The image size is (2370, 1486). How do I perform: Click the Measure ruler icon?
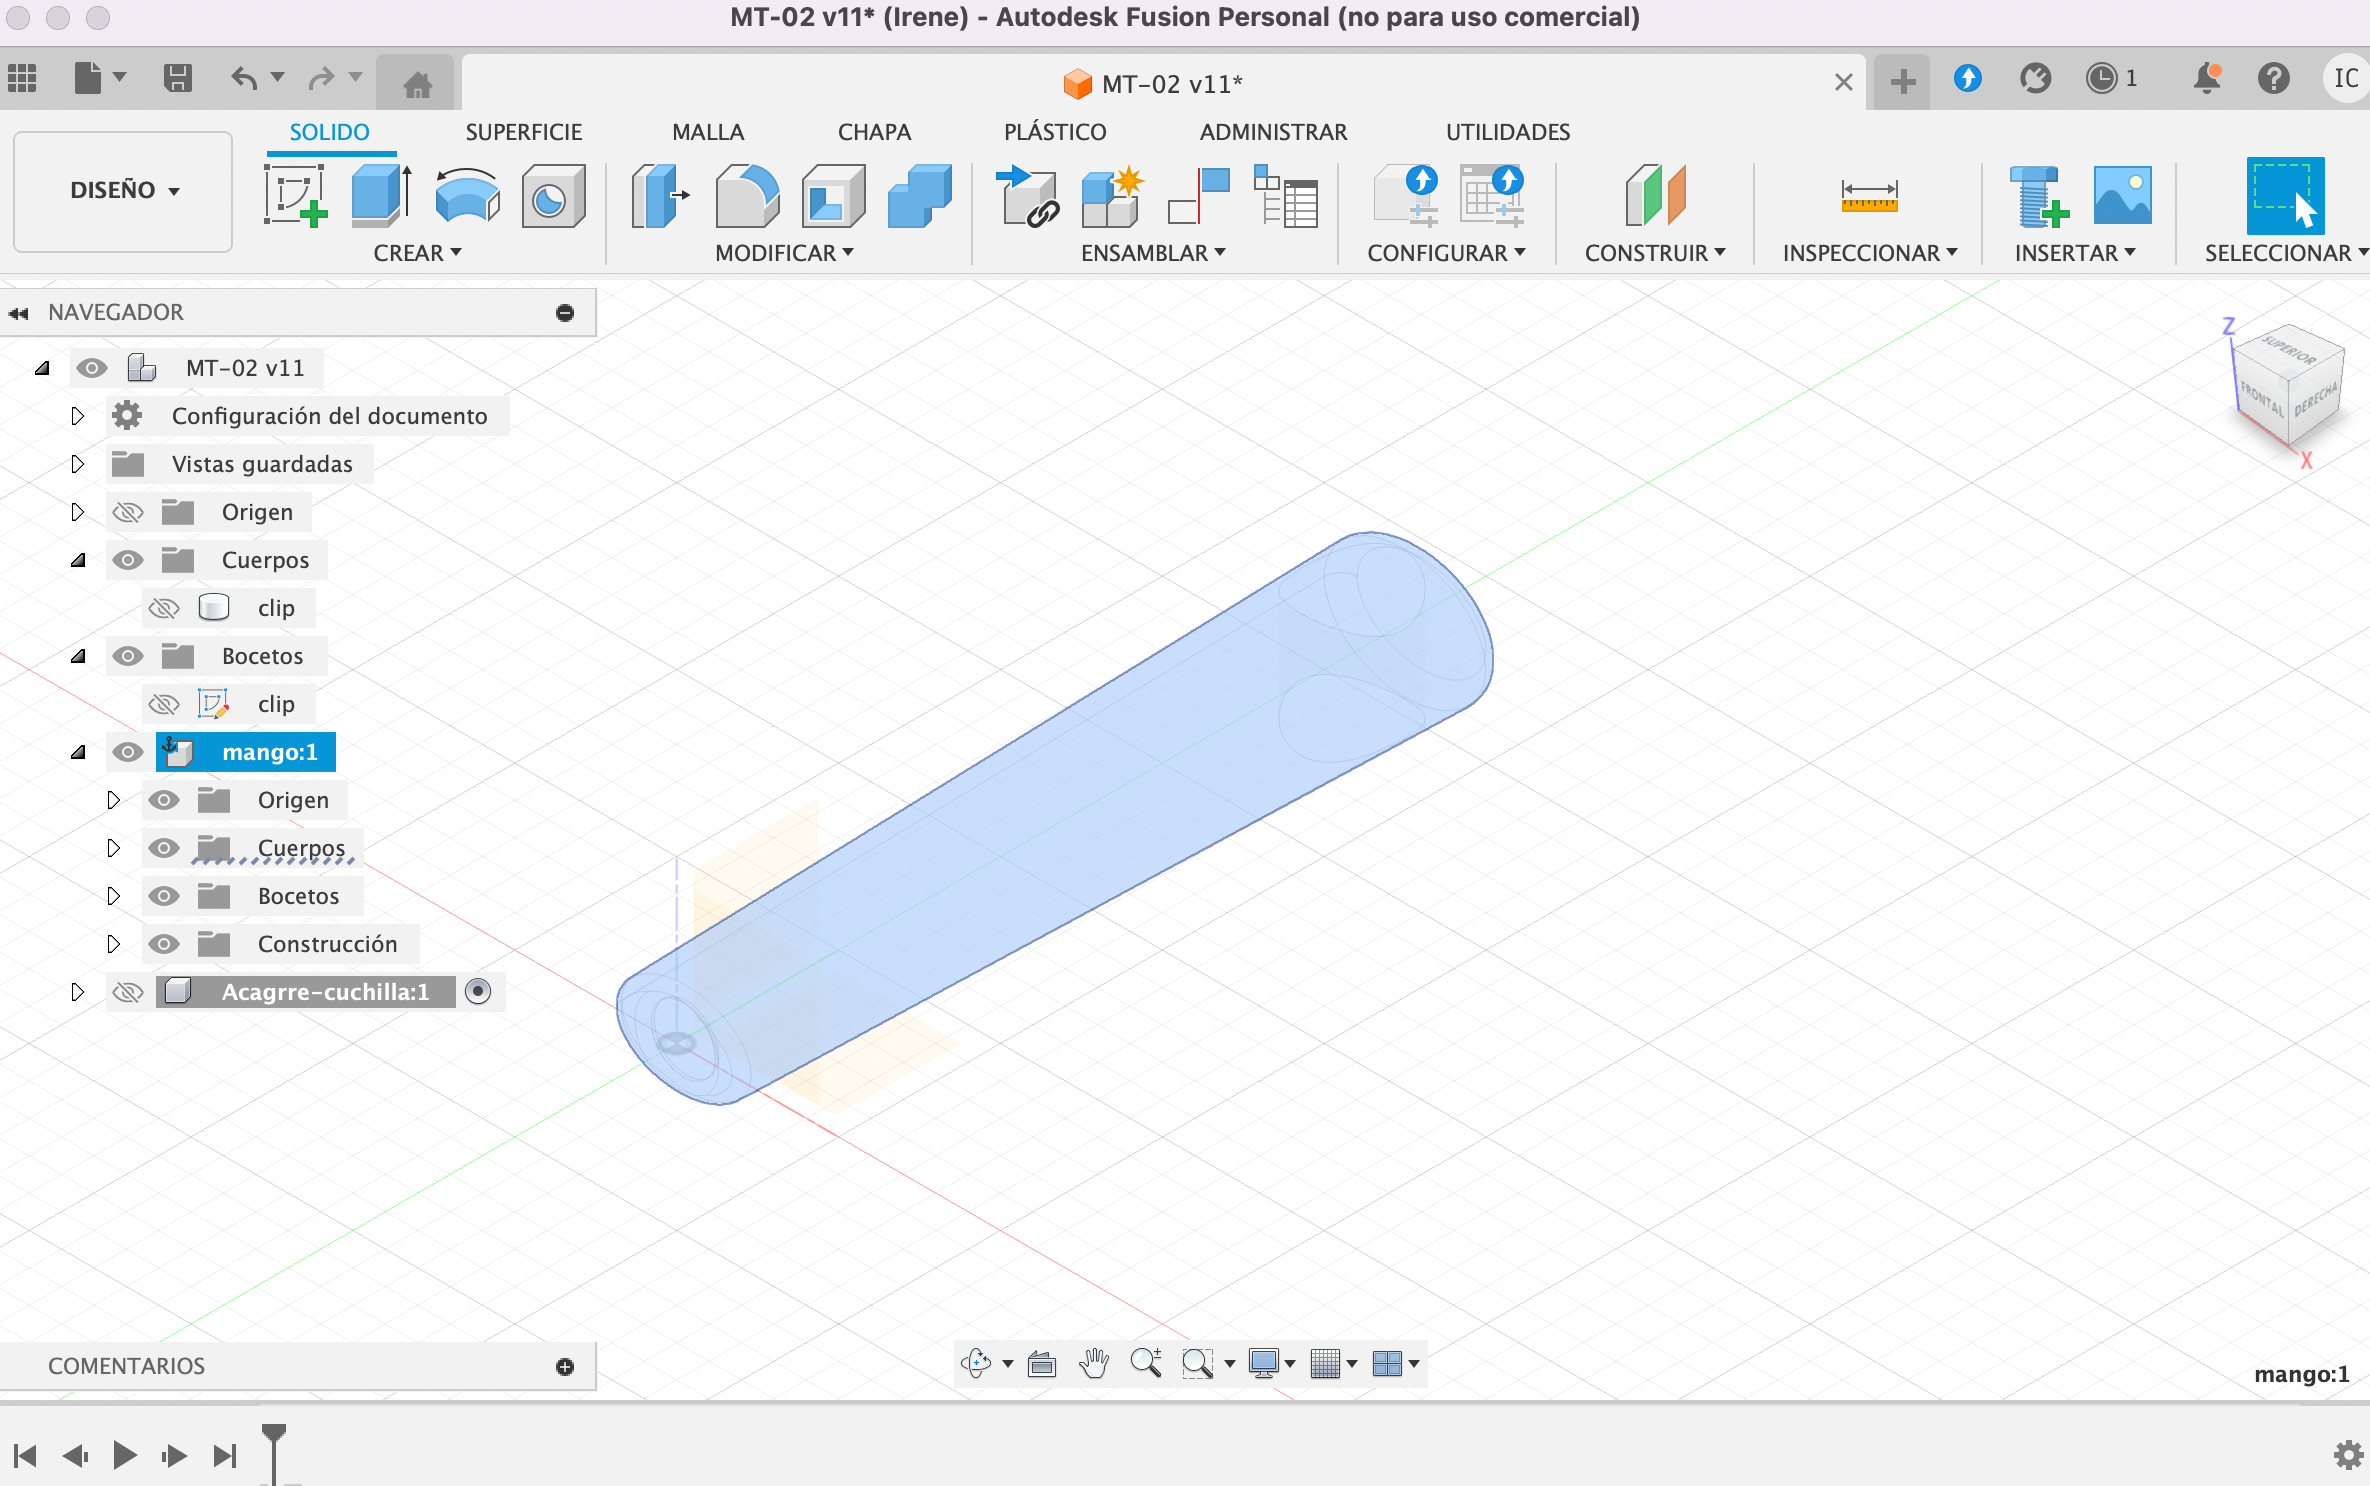point(1868,195)
